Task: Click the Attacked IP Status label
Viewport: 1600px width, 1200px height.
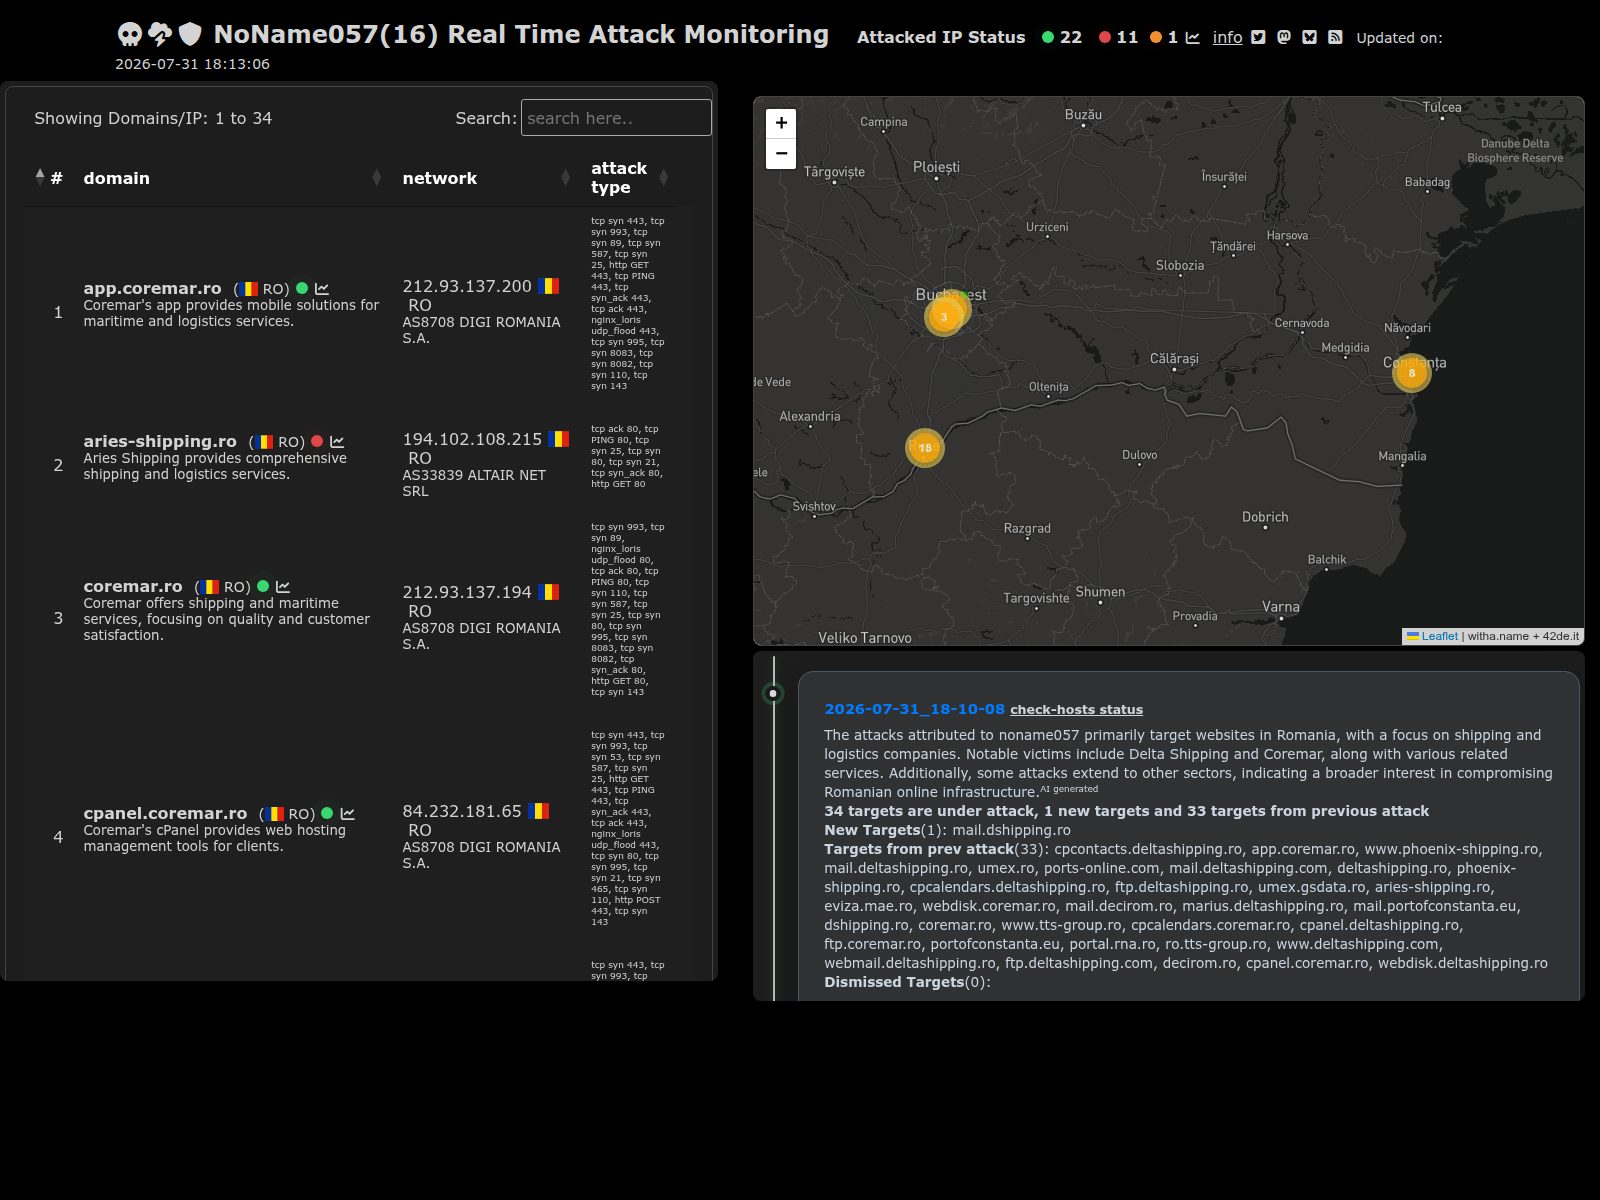Action: click(941, 37)
